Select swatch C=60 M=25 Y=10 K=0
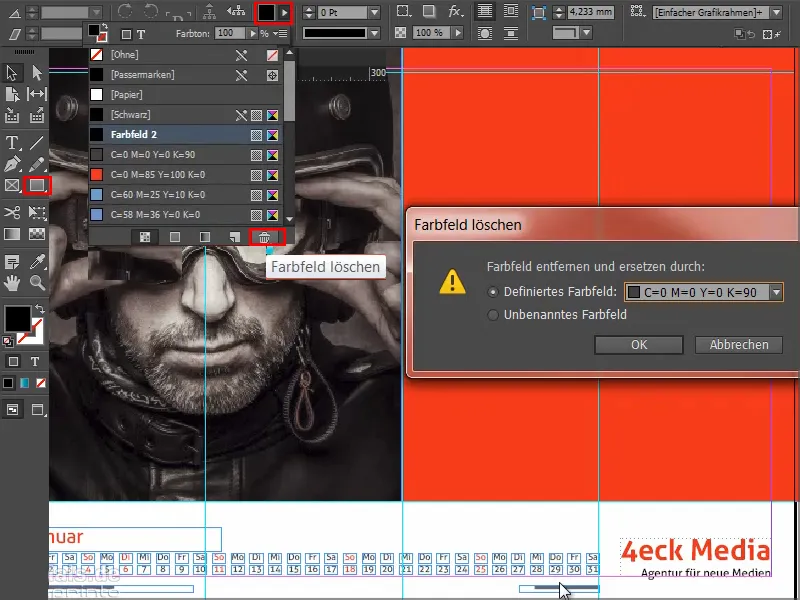 [x=186, y=194]
